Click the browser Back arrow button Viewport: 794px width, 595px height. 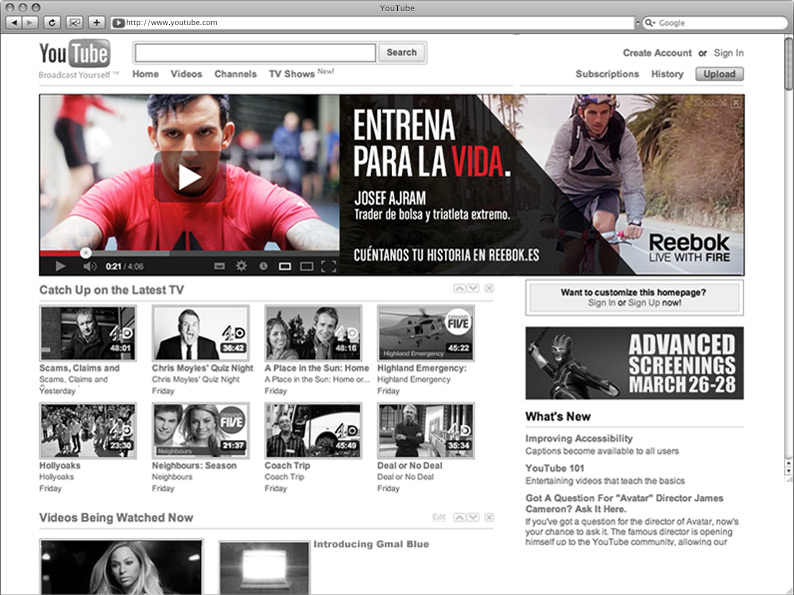pyautogui.click(x=14, y=23)
